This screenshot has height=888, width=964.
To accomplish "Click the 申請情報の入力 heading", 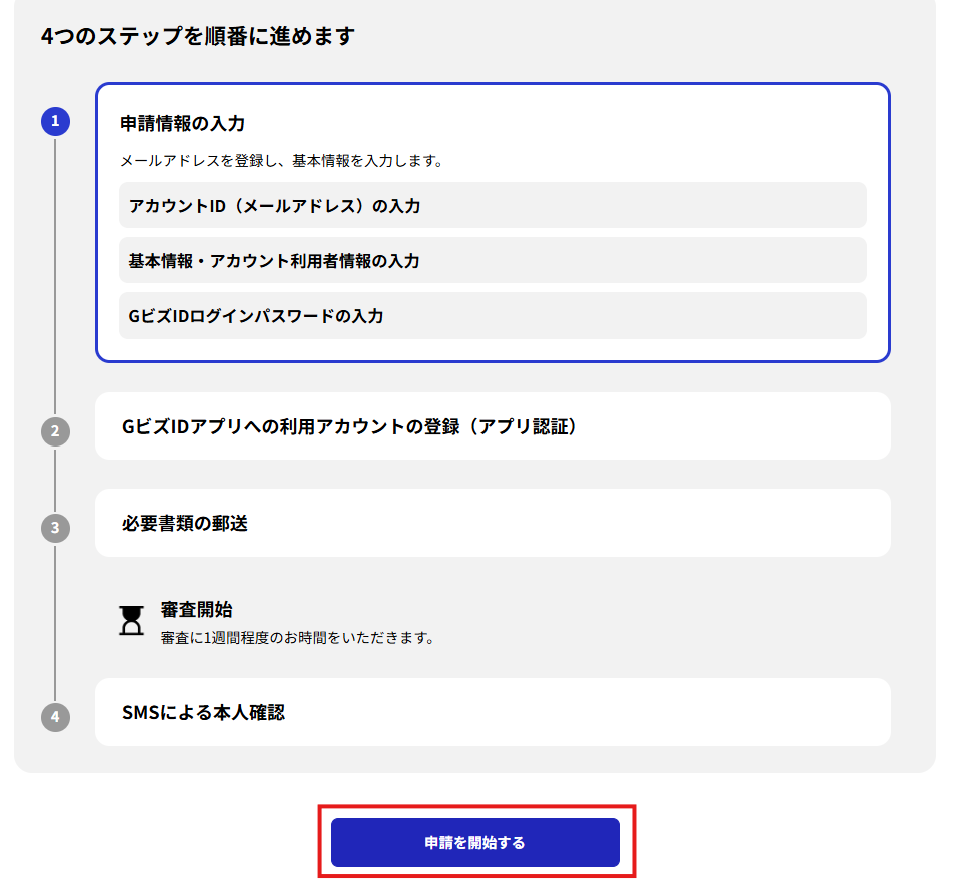I will (183, 124).
